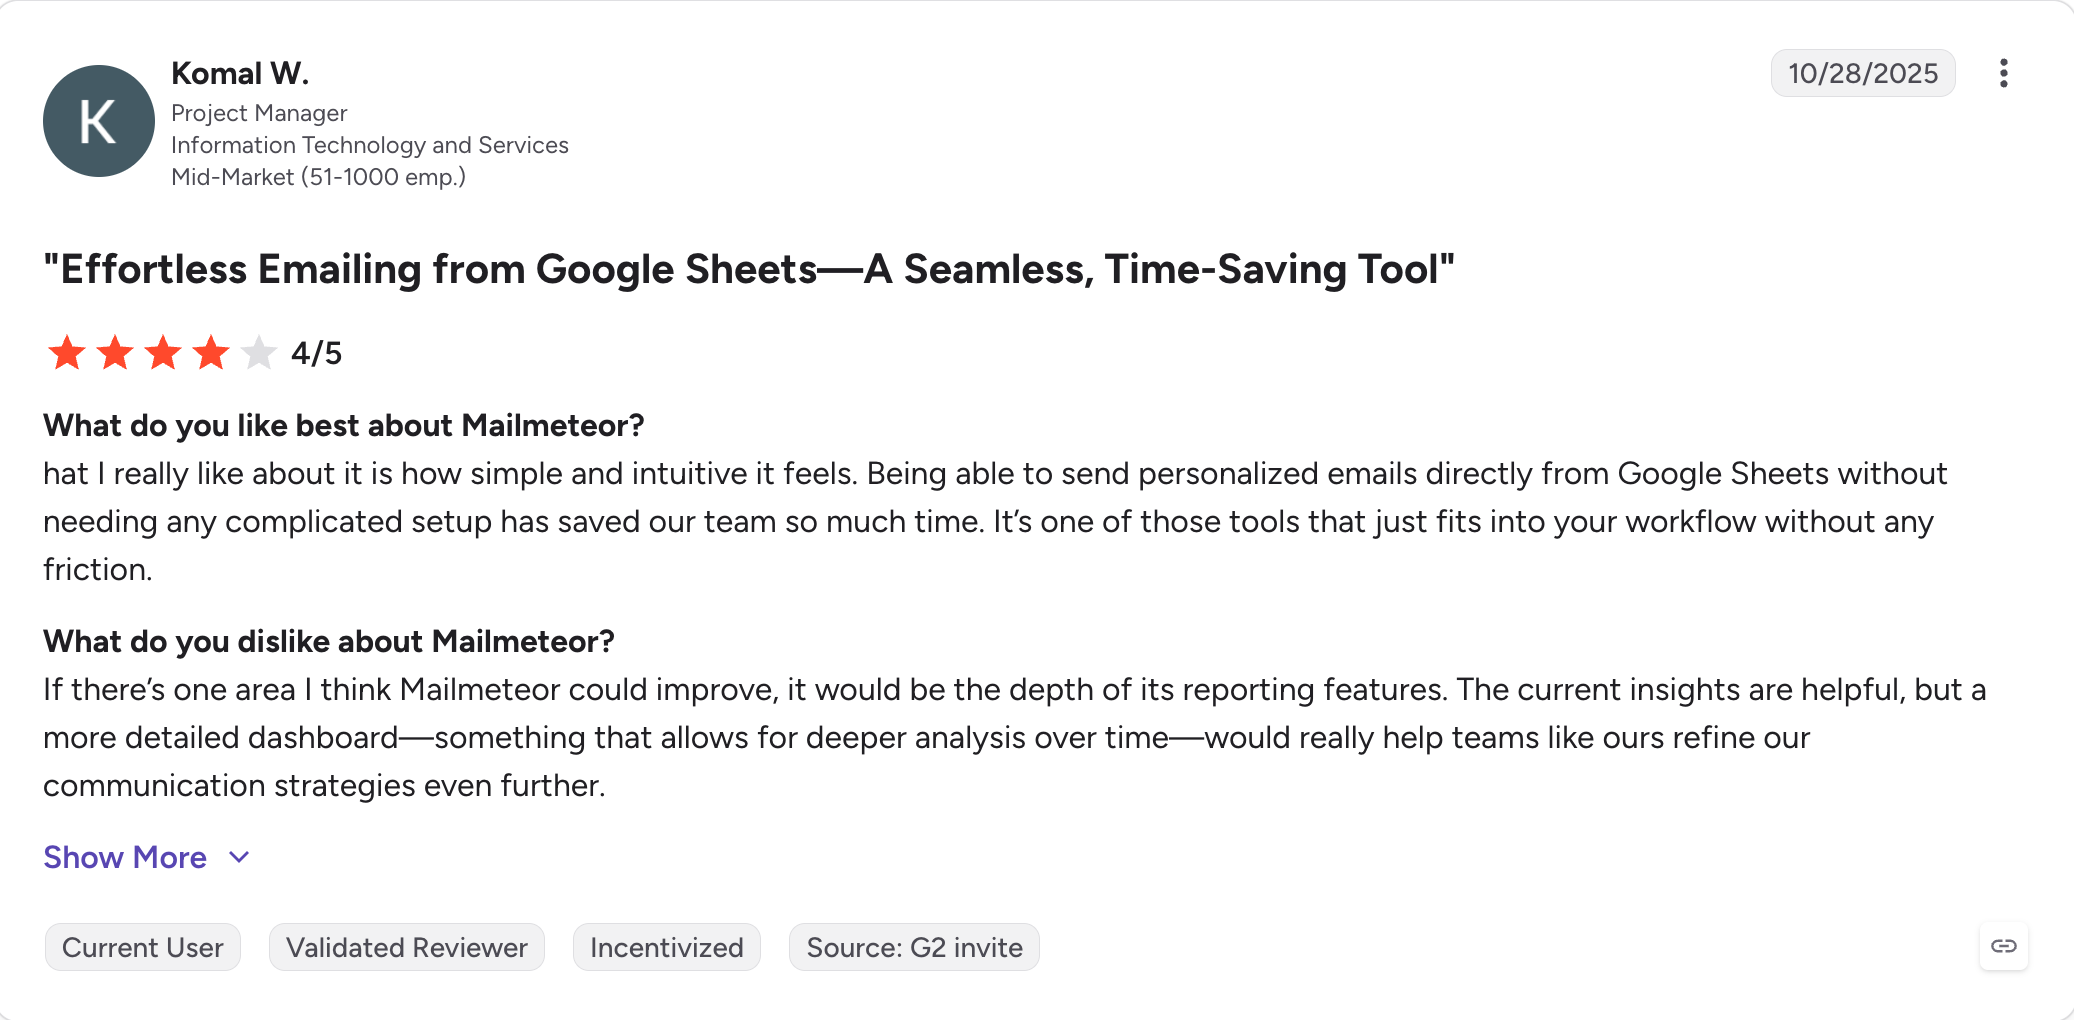The image size is (2074, 1020).
Task: Click the first red rating star
Action: click(x=67, y=353)
